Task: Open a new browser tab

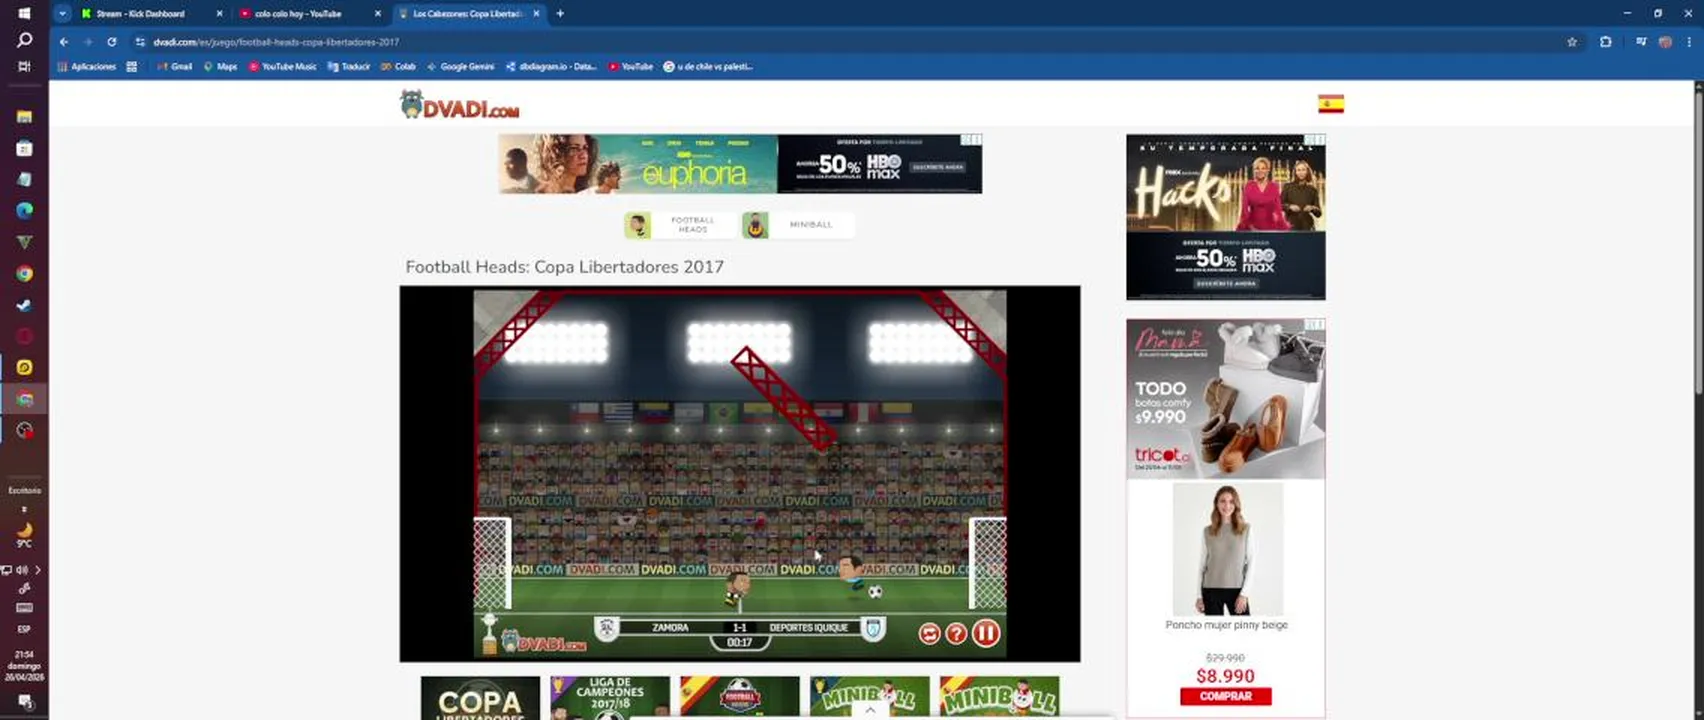Action: coord(560,14)
